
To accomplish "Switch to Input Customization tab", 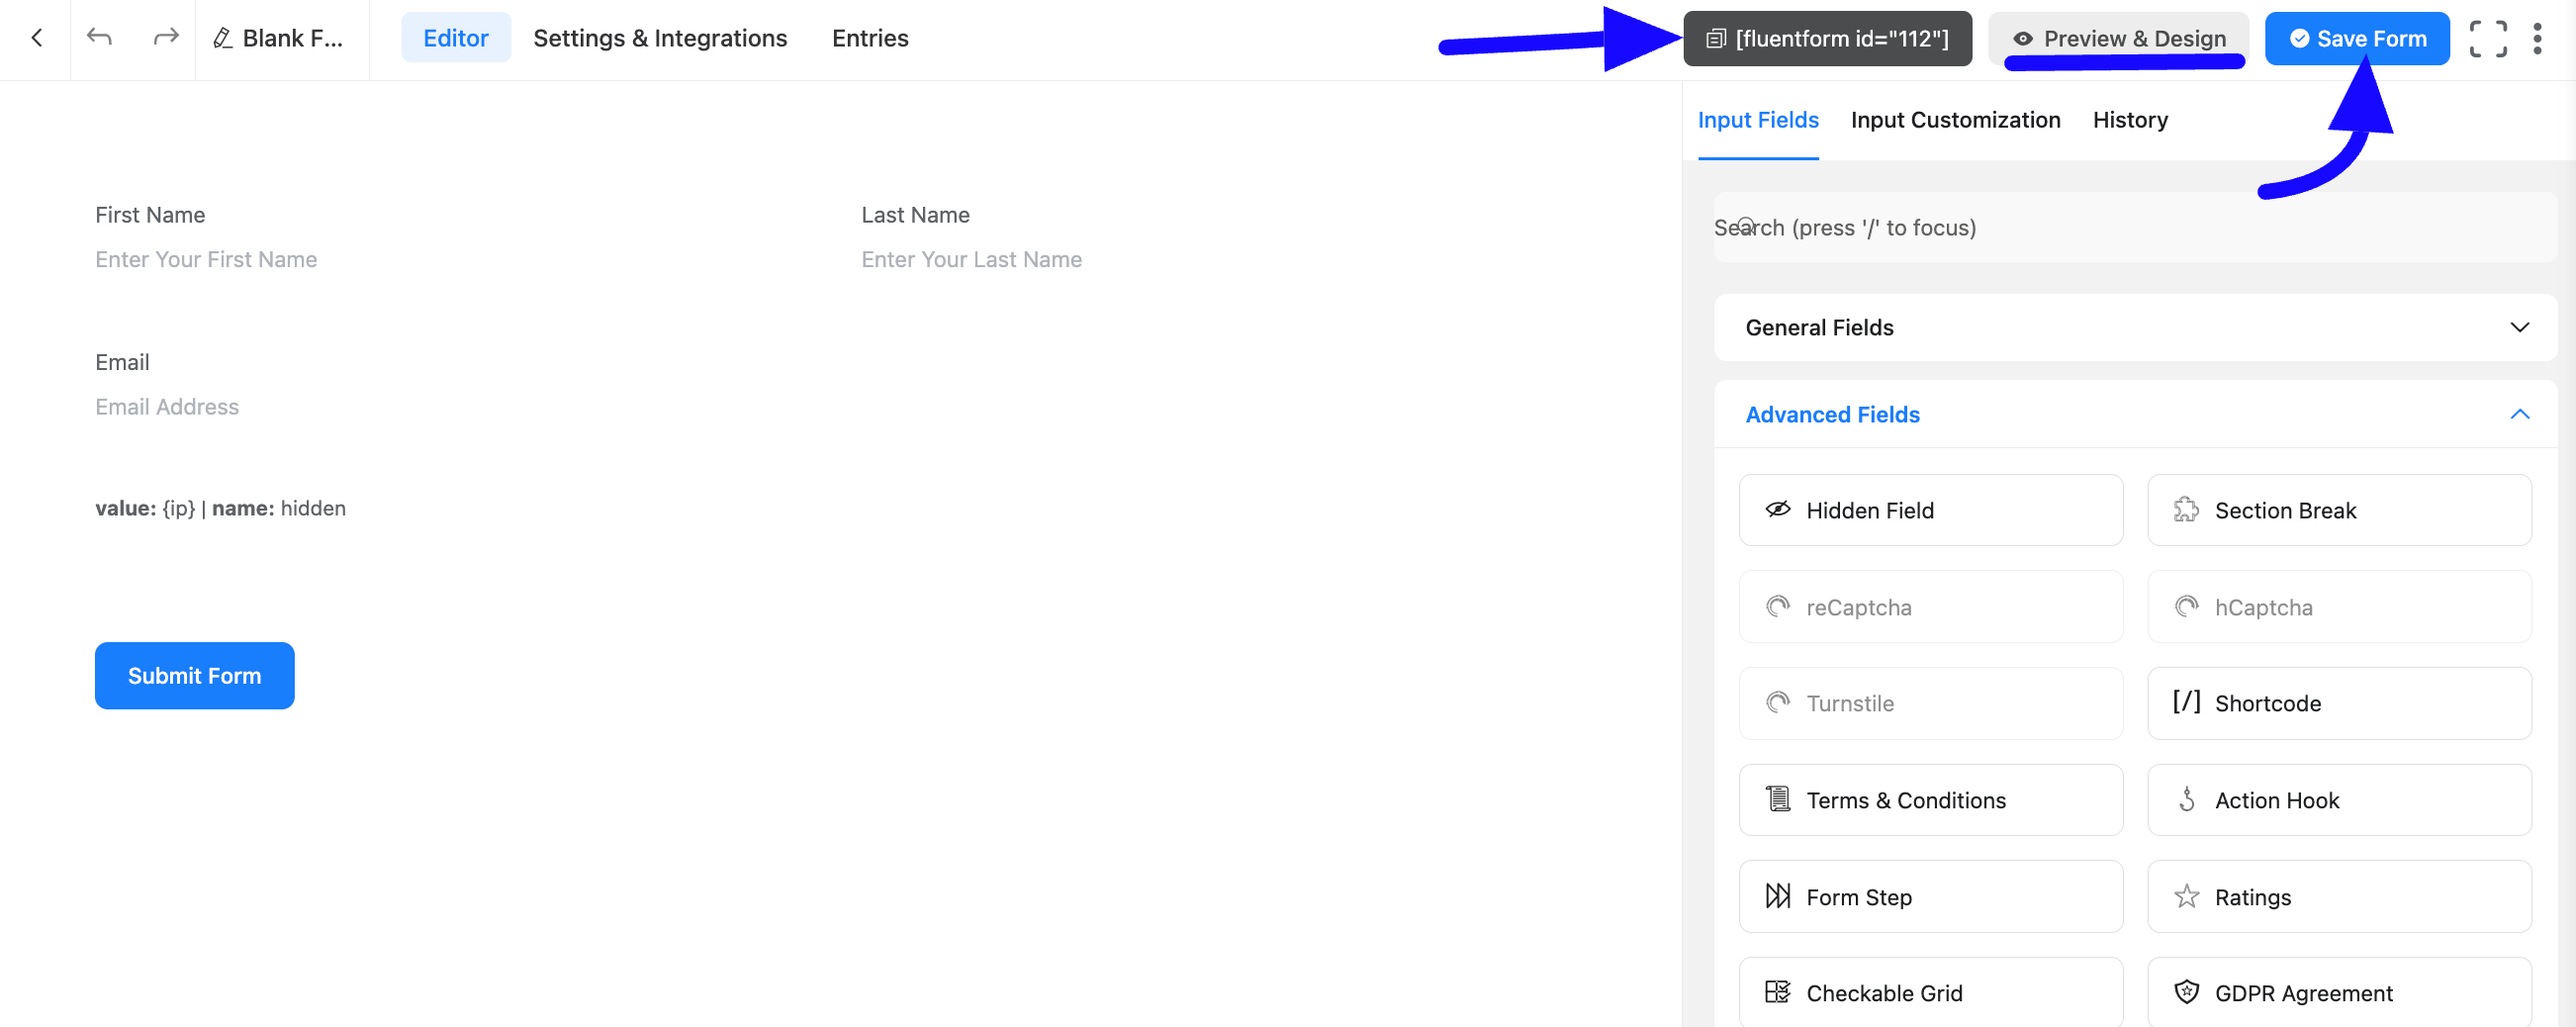I will (x=1955, y=120).
